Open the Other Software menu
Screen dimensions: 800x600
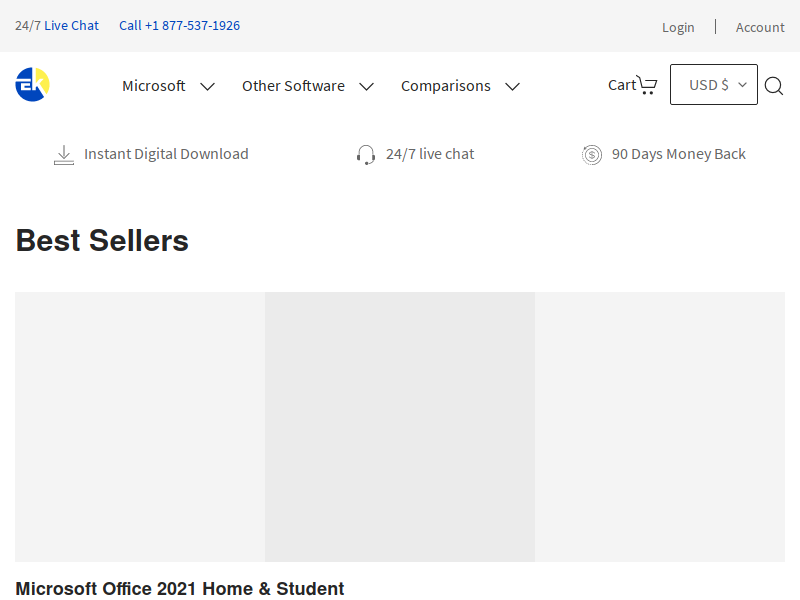coord(293,86)
